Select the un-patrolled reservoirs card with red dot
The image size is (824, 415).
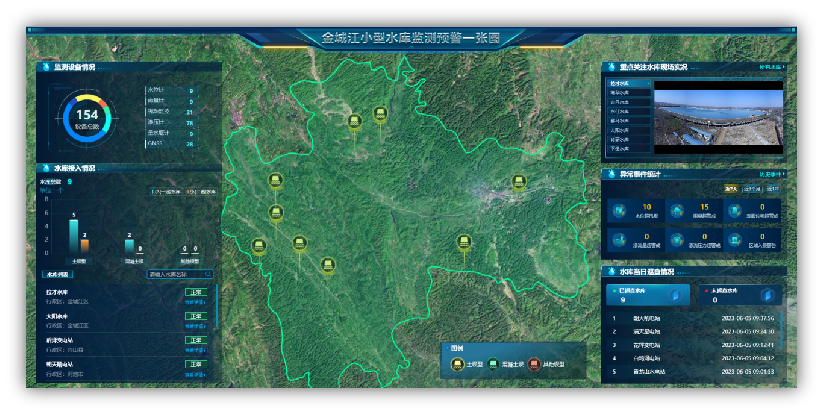point(742,295)
